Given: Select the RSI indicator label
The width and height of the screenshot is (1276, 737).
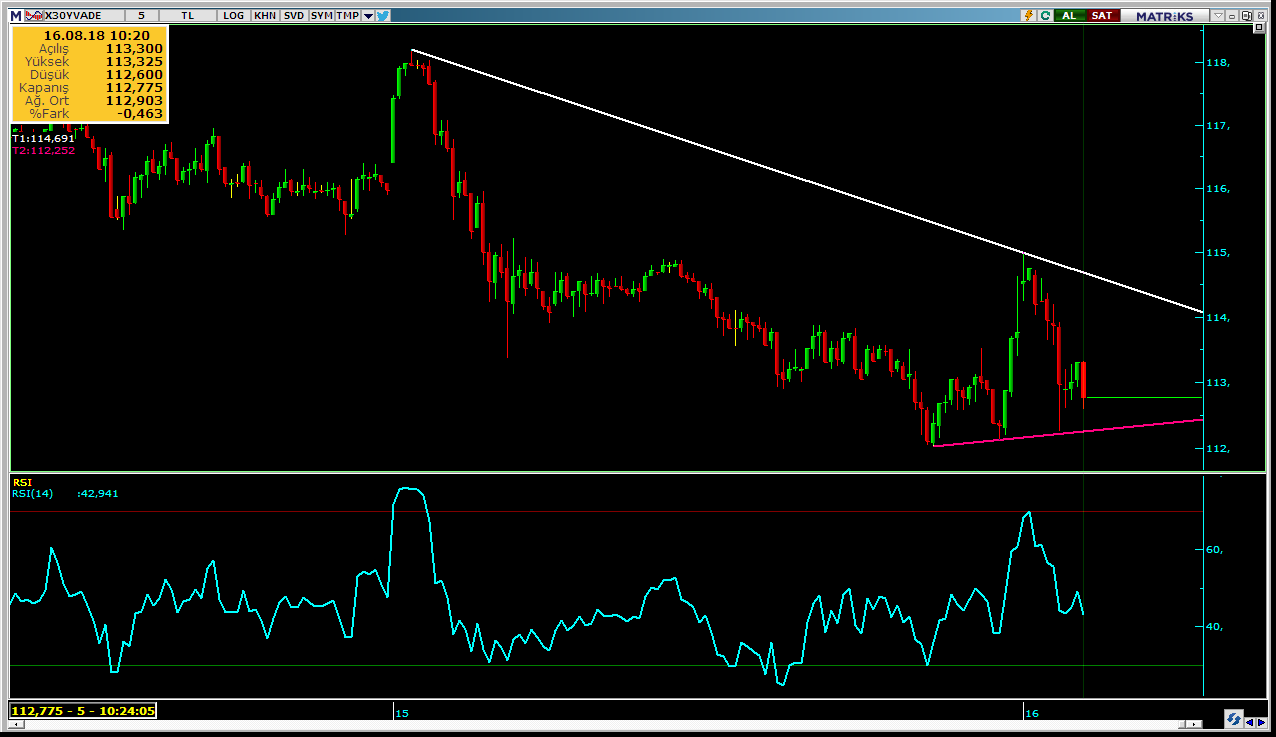Looking at the screenshot, I should (x=22, y=482).
